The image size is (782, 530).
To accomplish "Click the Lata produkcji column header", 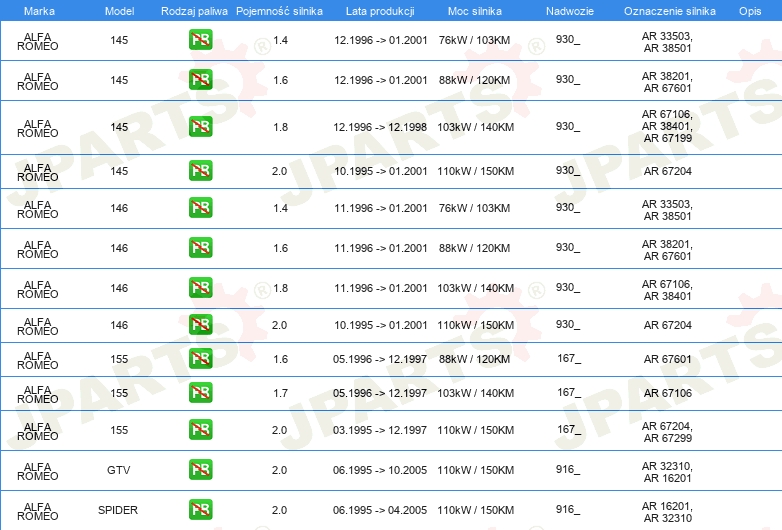I will tap(380, 11).
